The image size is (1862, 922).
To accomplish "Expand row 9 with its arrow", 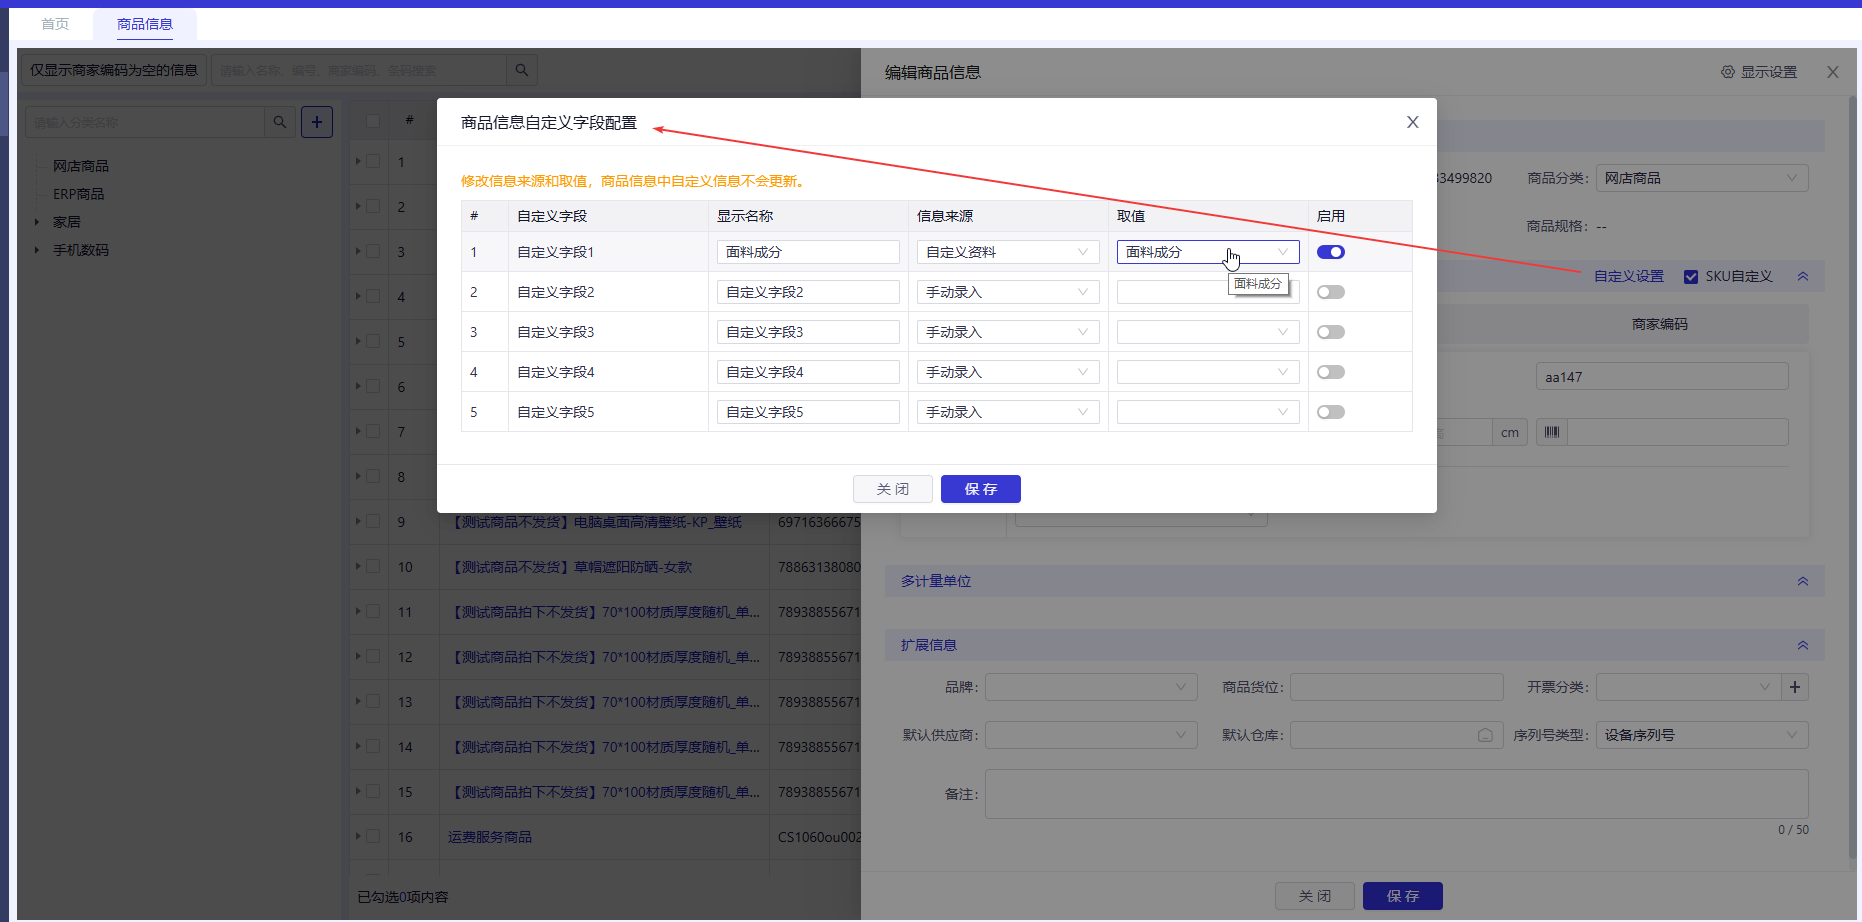I will point(358,521).
